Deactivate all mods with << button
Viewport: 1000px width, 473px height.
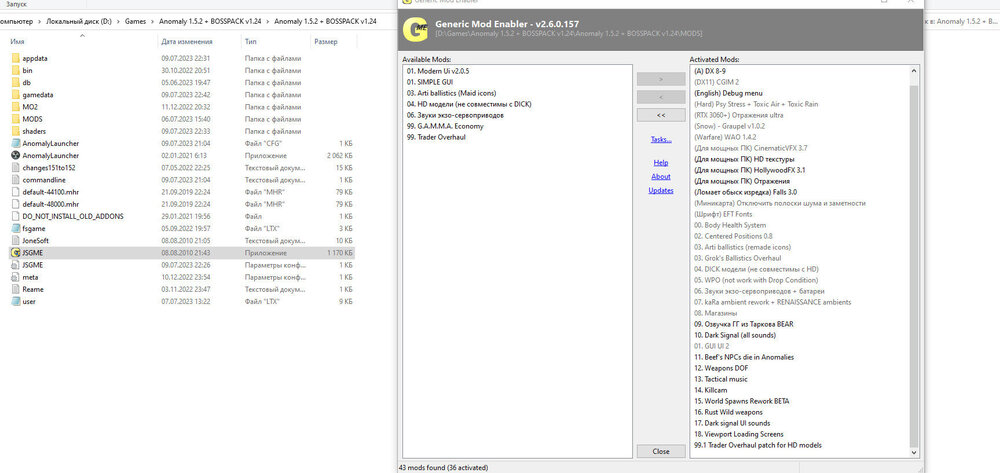(661, 115)
